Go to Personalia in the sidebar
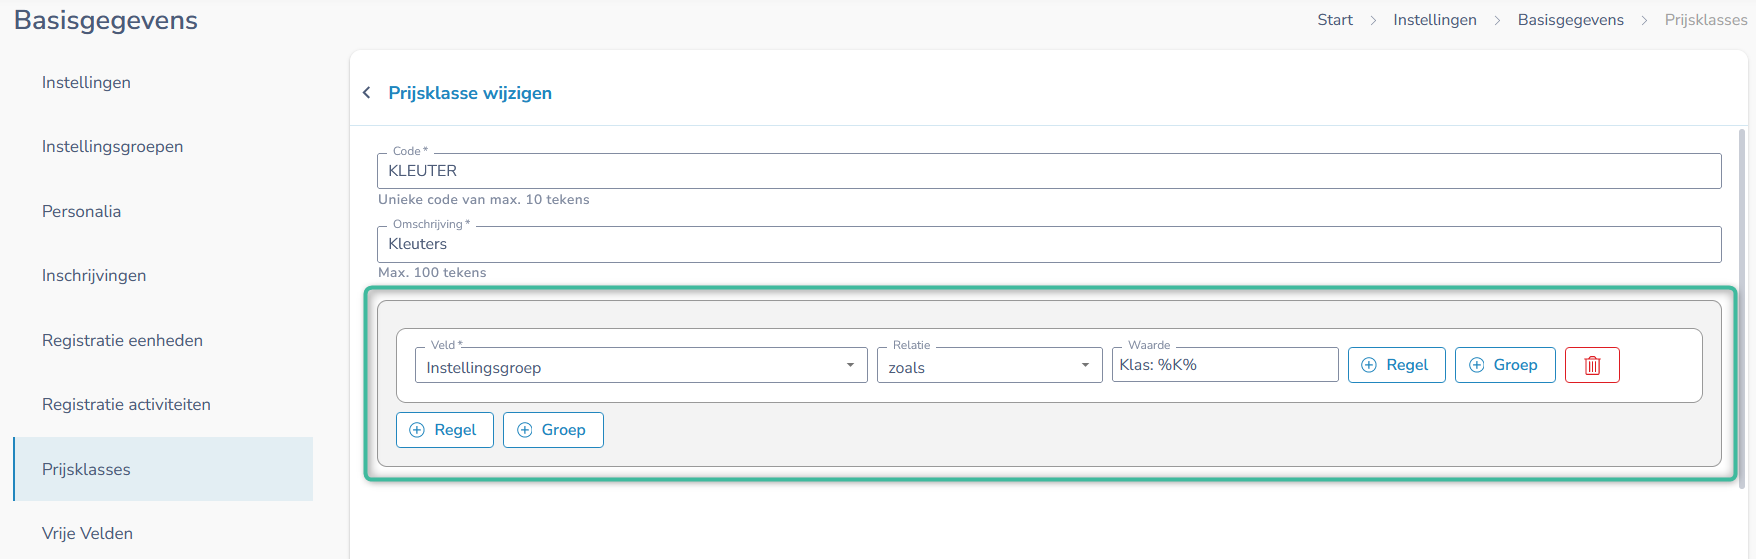 (x=81, y=211)
